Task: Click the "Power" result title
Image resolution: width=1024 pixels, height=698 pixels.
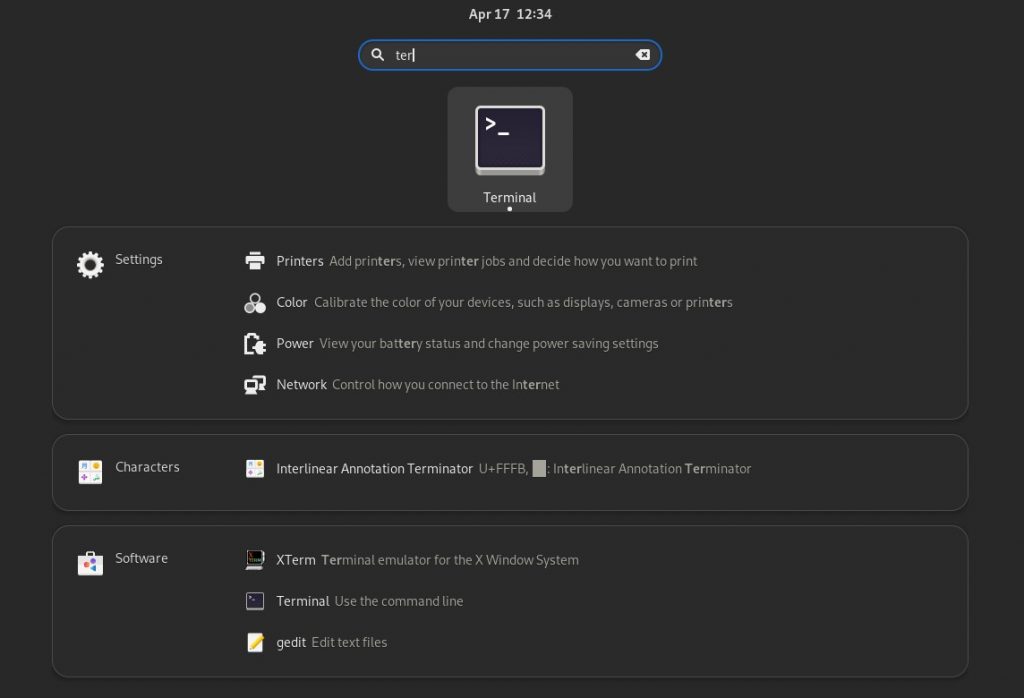Action: click(x=295, y=343)
